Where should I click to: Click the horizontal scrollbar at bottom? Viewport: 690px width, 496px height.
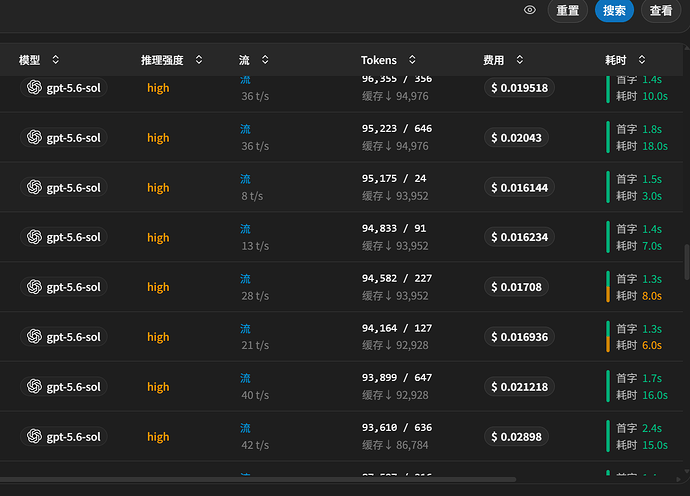tap(257, 479)
